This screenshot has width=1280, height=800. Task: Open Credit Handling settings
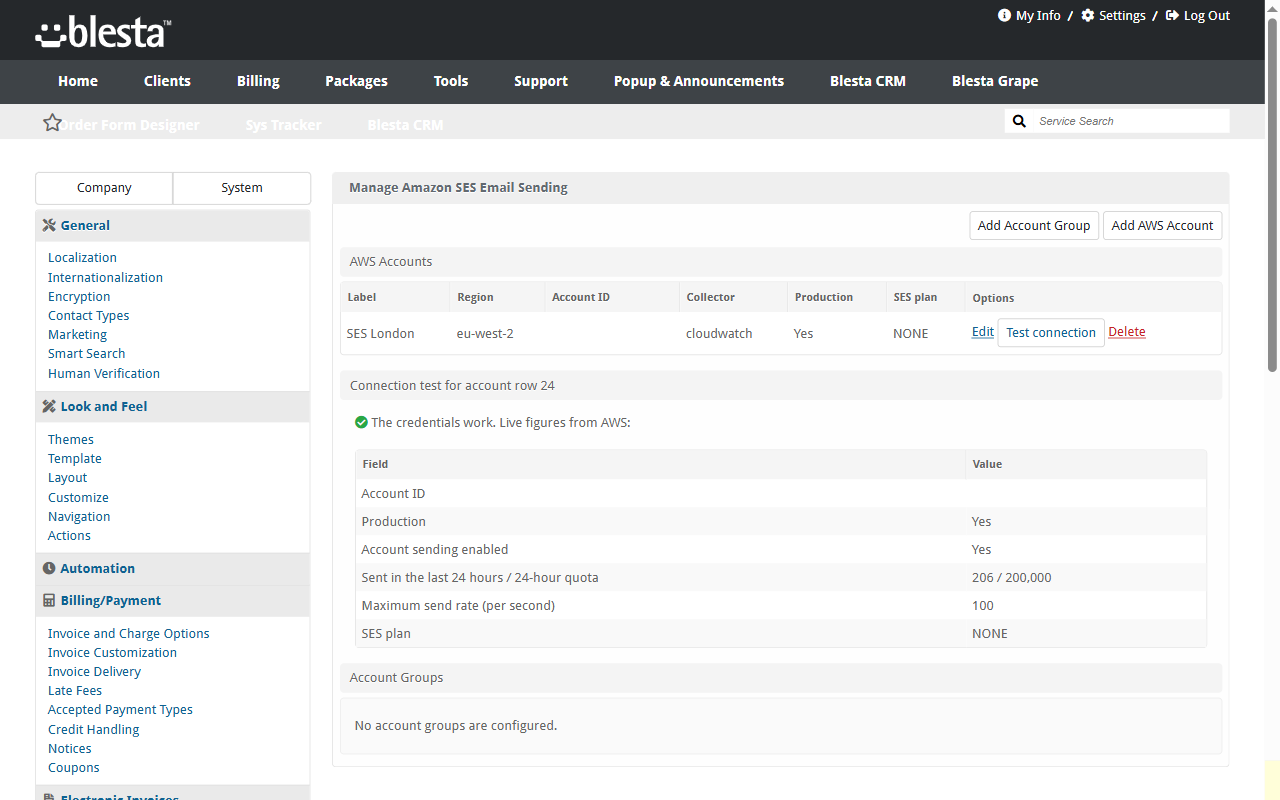(93, 730)
